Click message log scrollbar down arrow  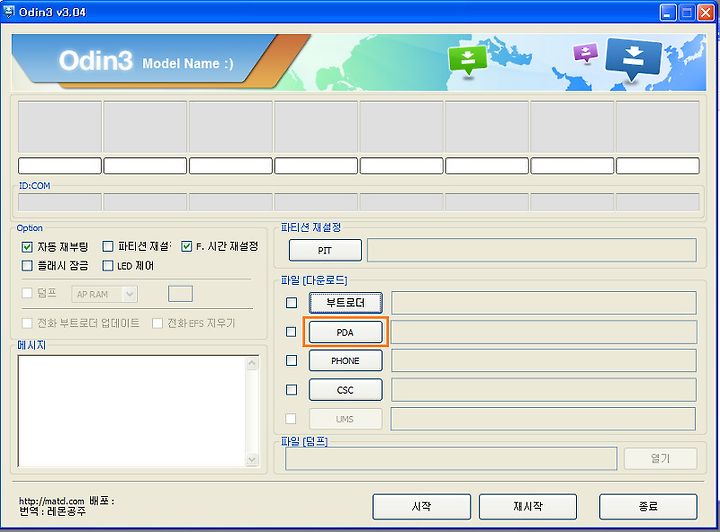point(252,459)
